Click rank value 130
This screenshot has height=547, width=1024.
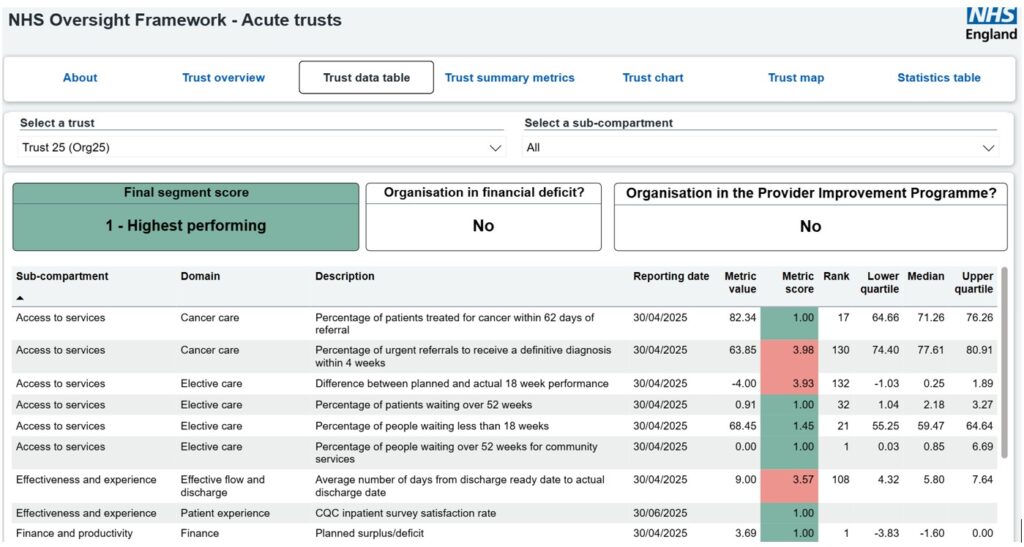pyautogui.click(x=840, y=351)
